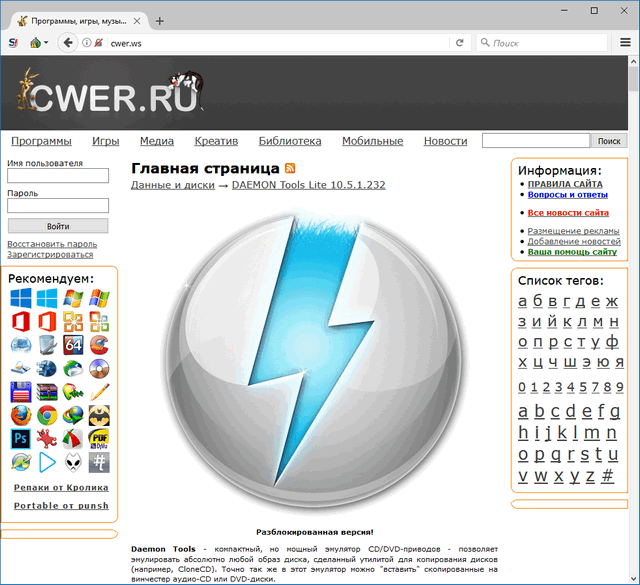Open the Google Chrome icon in recommendations
The width and height of the screenshot is (640, 585).
pos(47,415)
